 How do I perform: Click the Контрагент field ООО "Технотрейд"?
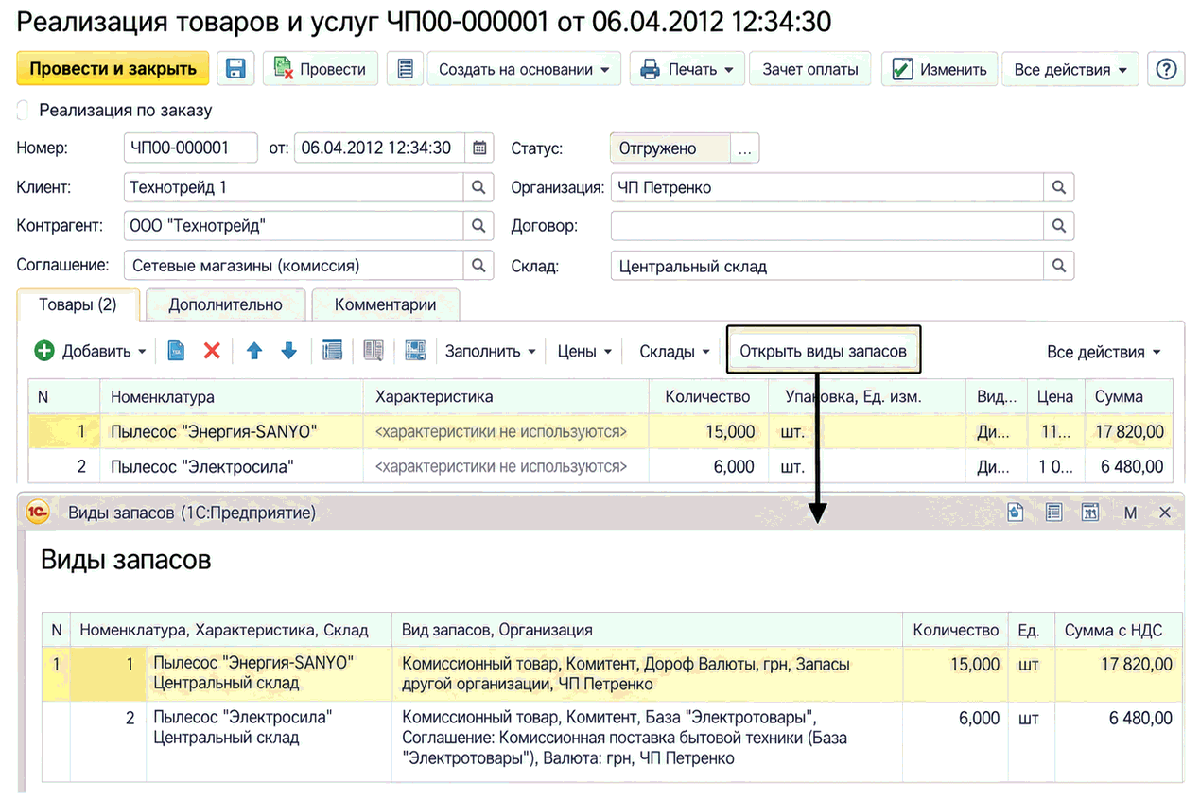pyautogui.click(x=294, y=226)
